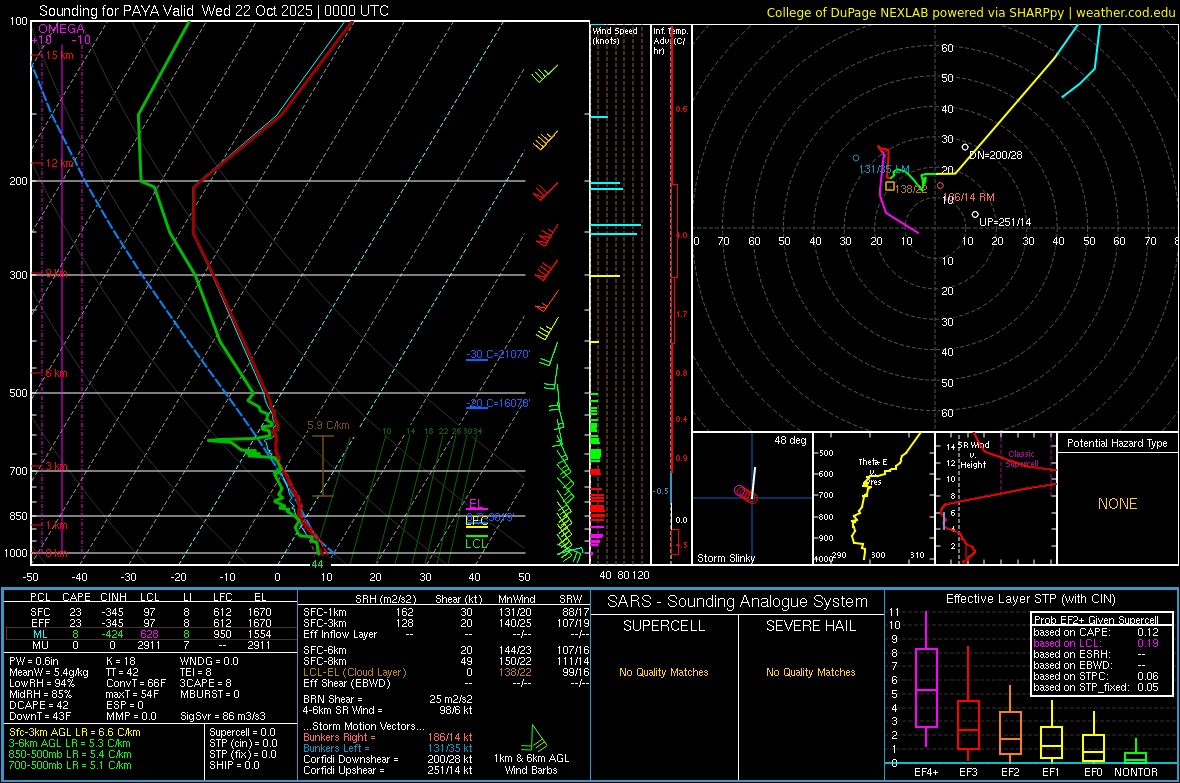Click the DN=200/28 hodograph label
The width and height of the screenshot is (1180, 783).
coord(996,155)
